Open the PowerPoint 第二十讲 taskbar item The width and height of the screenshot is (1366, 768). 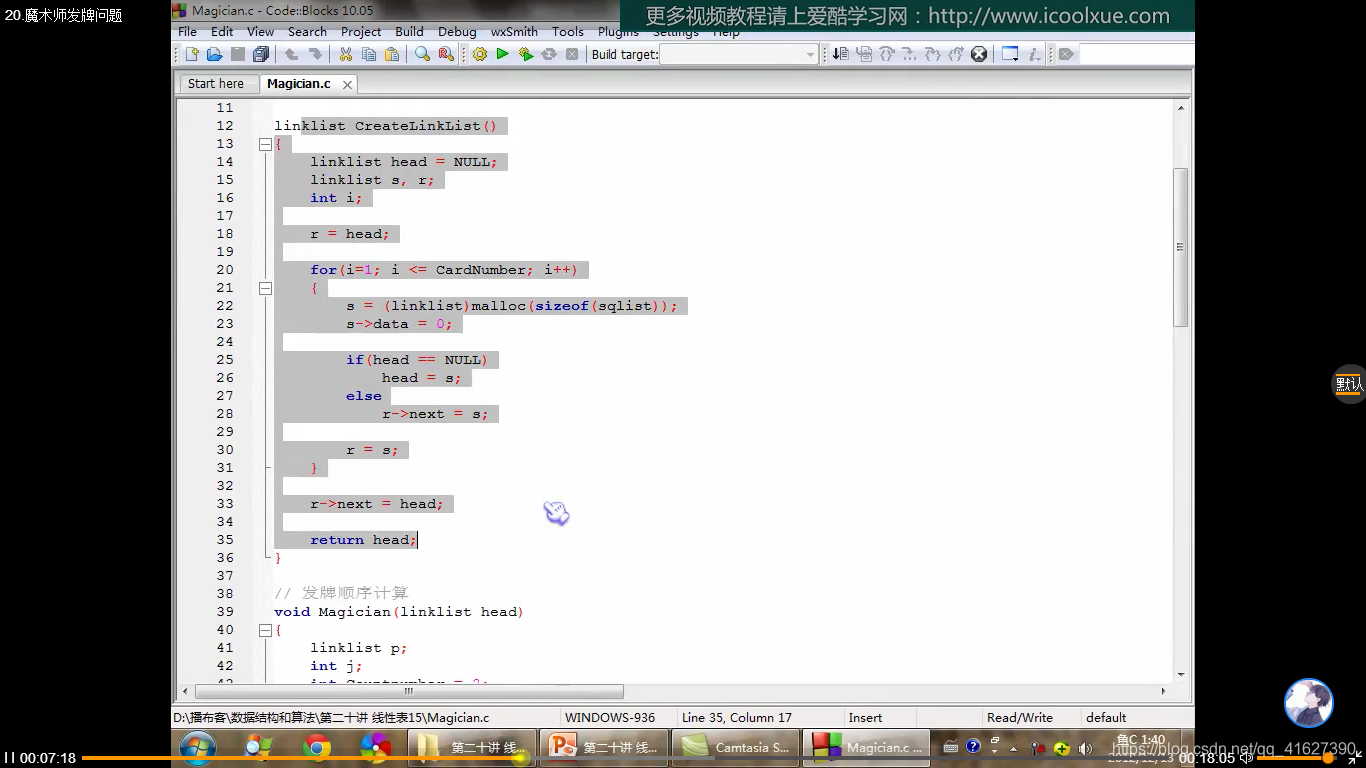(603, 747)
